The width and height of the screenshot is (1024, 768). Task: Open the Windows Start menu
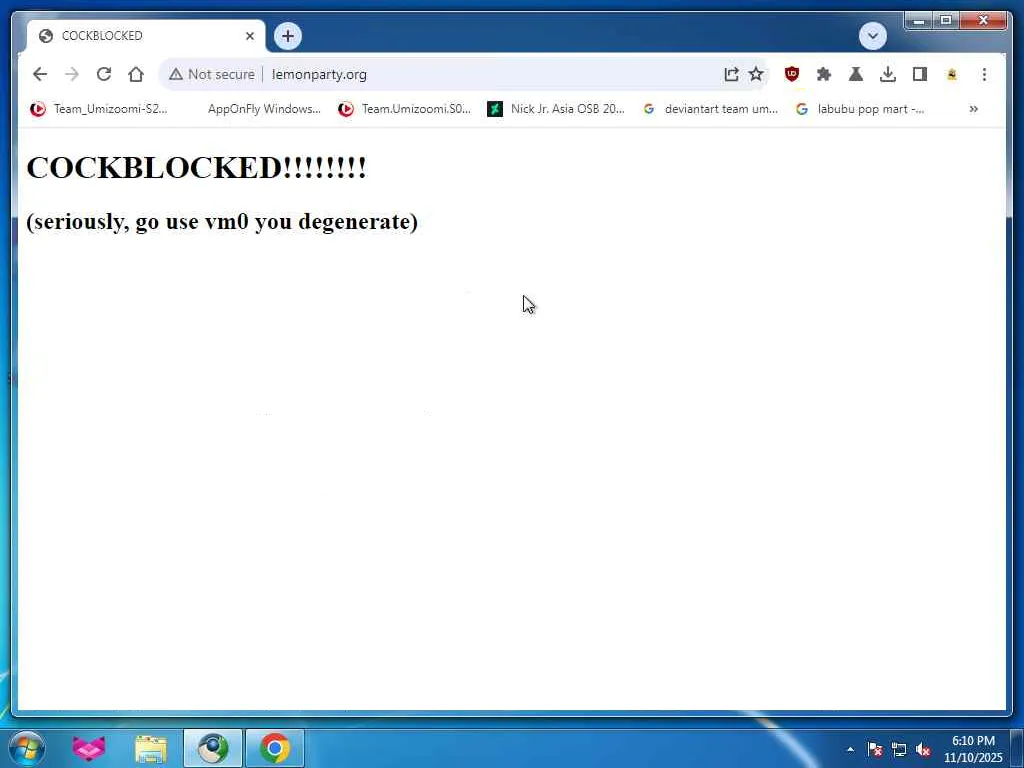click(x=27, y=748)
